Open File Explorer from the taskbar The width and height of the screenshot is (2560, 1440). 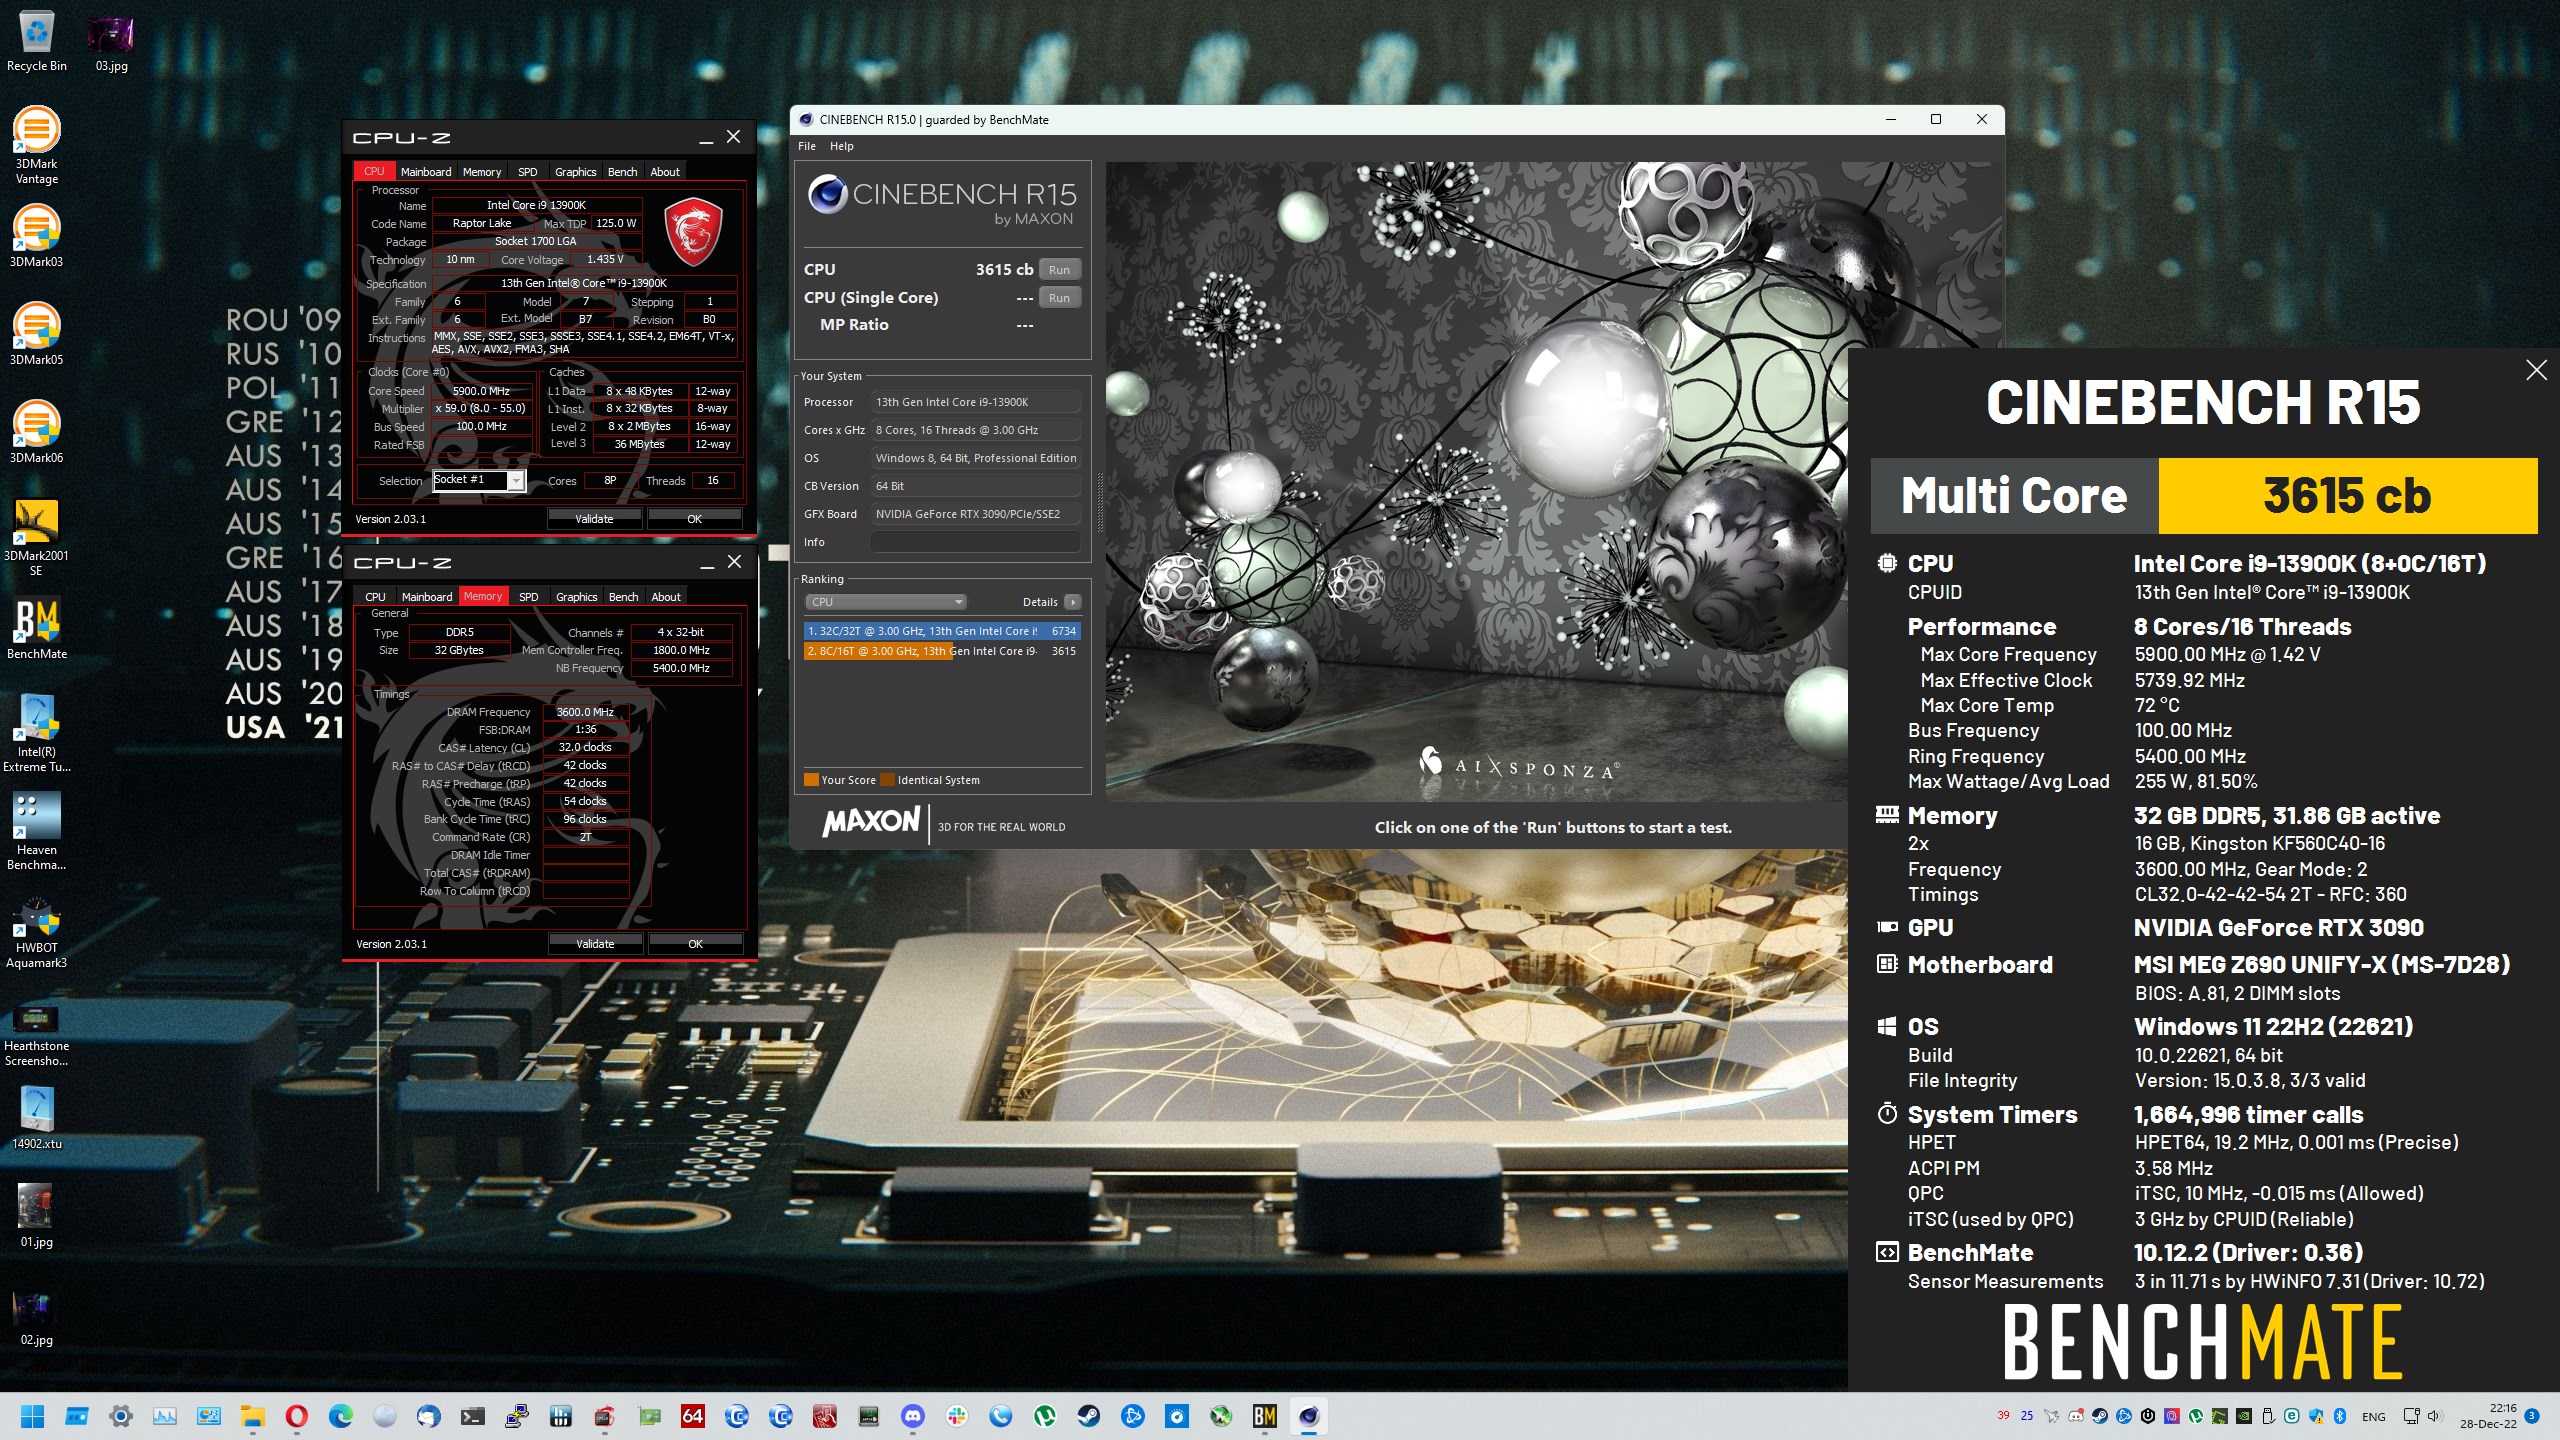click(x=253, y=1416)
